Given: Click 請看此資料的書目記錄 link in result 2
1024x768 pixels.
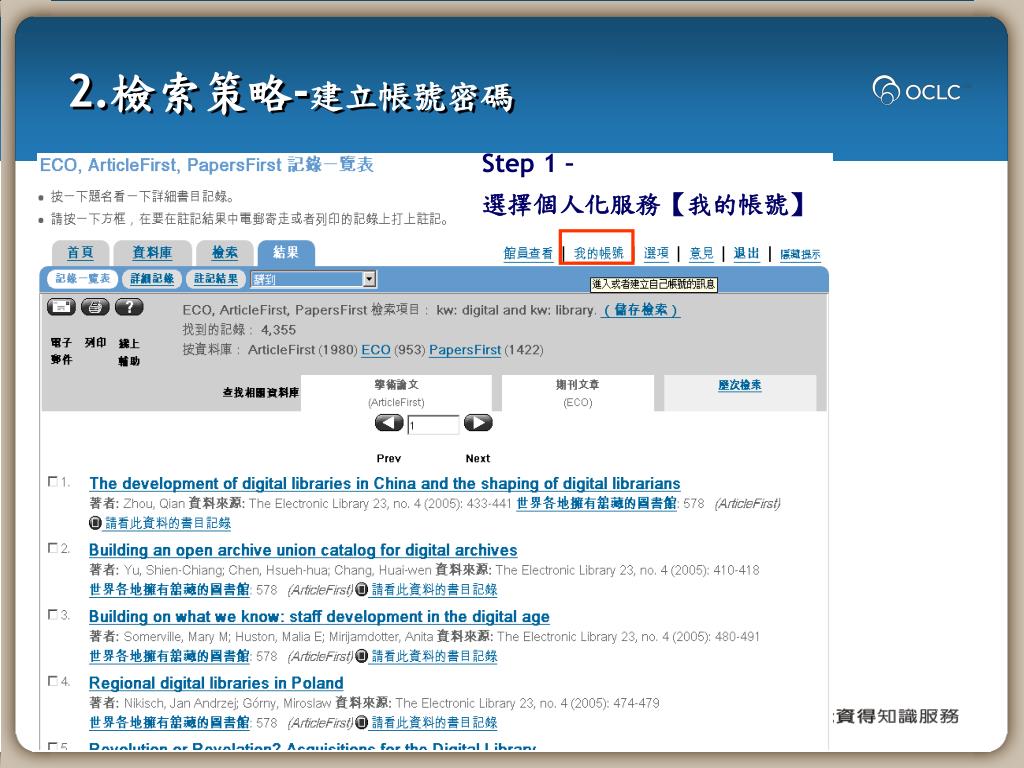Looking at the screenshot, I should click(434, 590).
